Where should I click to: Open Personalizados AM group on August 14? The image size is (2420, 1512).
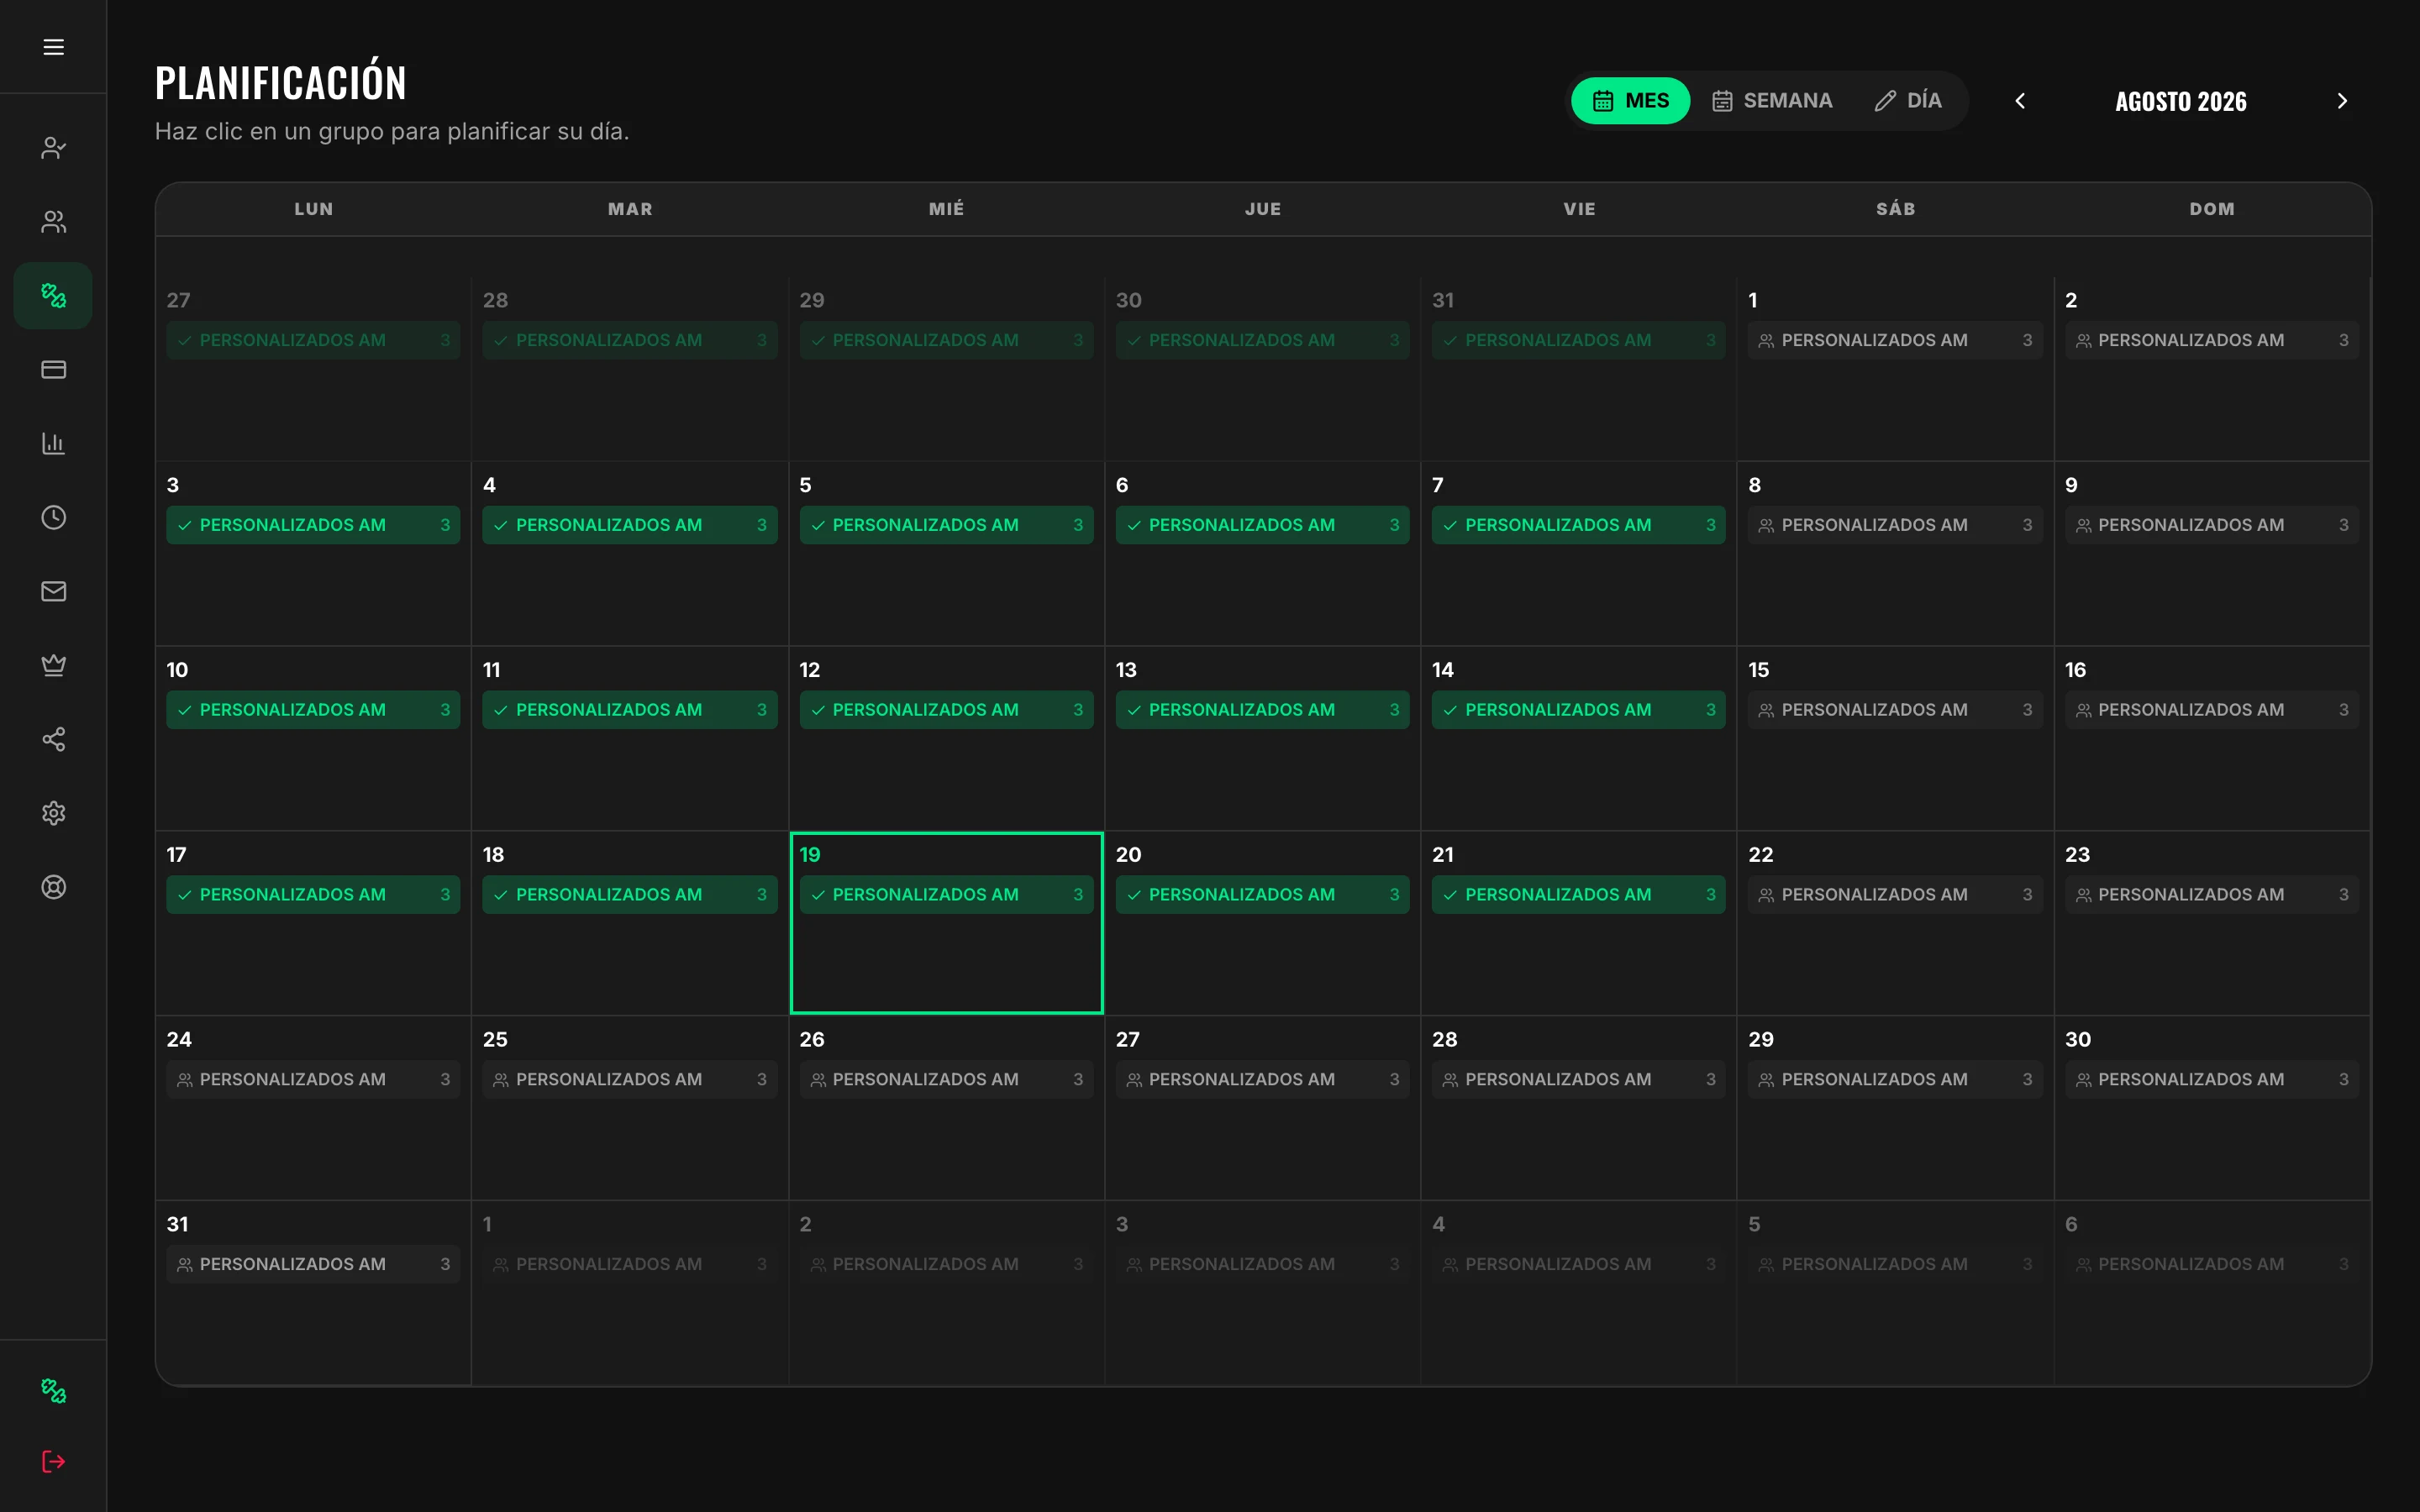(1578, 710)
